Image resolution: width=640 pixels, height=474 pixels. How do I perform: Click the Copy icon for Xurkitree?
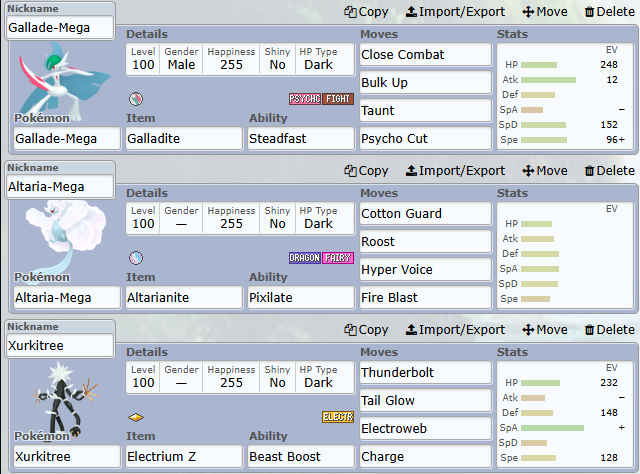350,329
